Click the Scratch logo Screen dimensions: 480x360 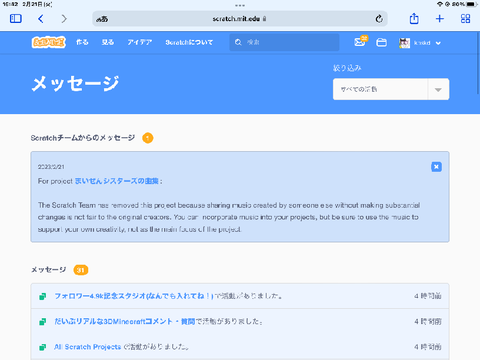tap(49, 42)
